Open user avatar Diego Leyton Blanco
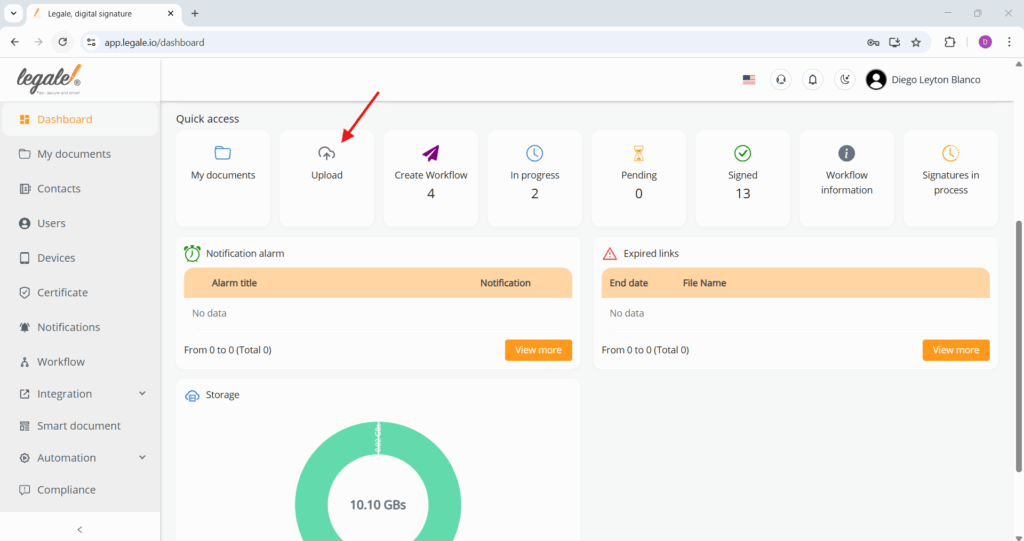The image size is (1024, 541). coord(876,80)
